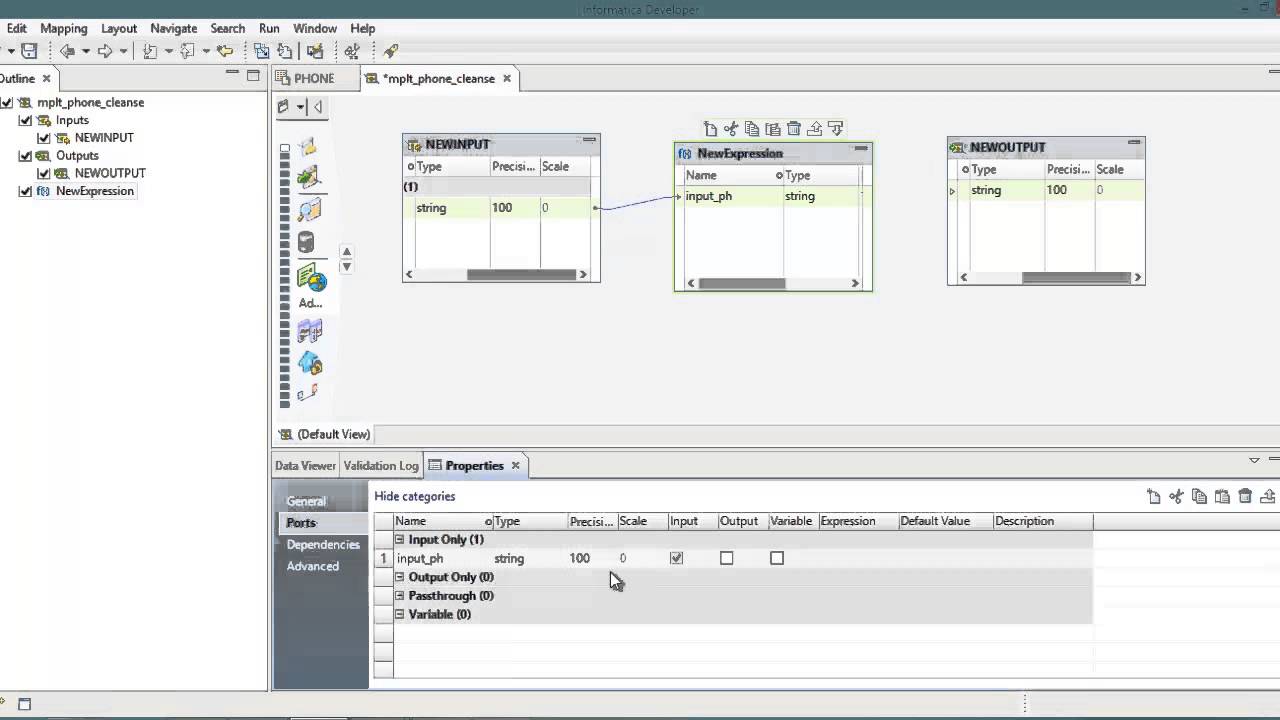Collapse the Output Only (0) group
This screenshot has width=1280, height=720.
pyautogui.click(x=400, y=577)
